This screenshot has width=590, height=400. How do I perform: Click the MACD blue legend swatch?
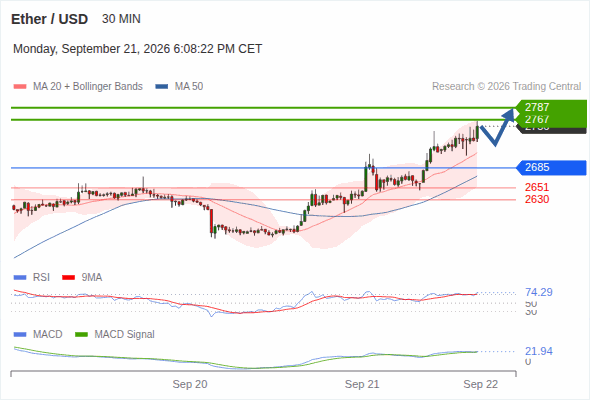(20, 335)
